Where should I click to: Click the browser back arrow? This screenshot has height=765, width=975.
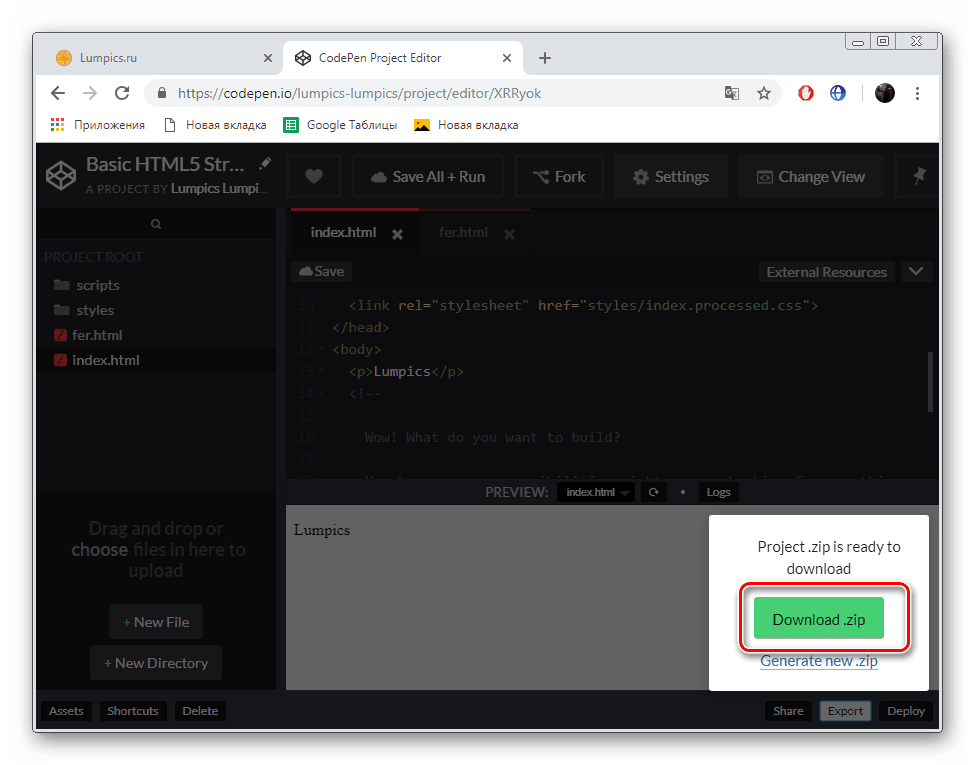57,92
